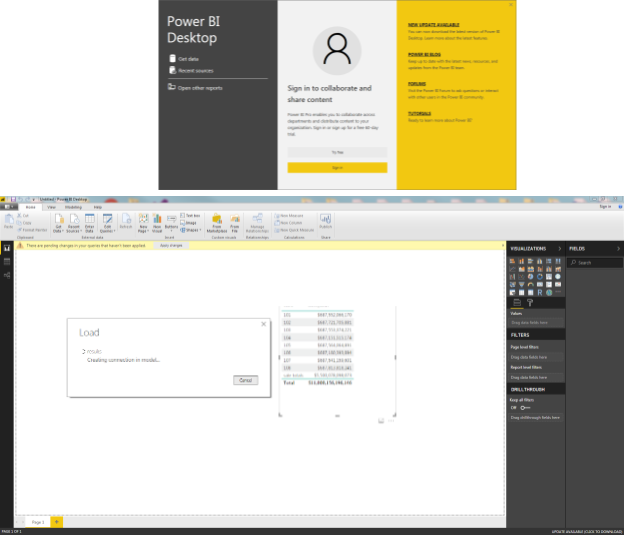Open the Power BI Blog link

(424, 54)
